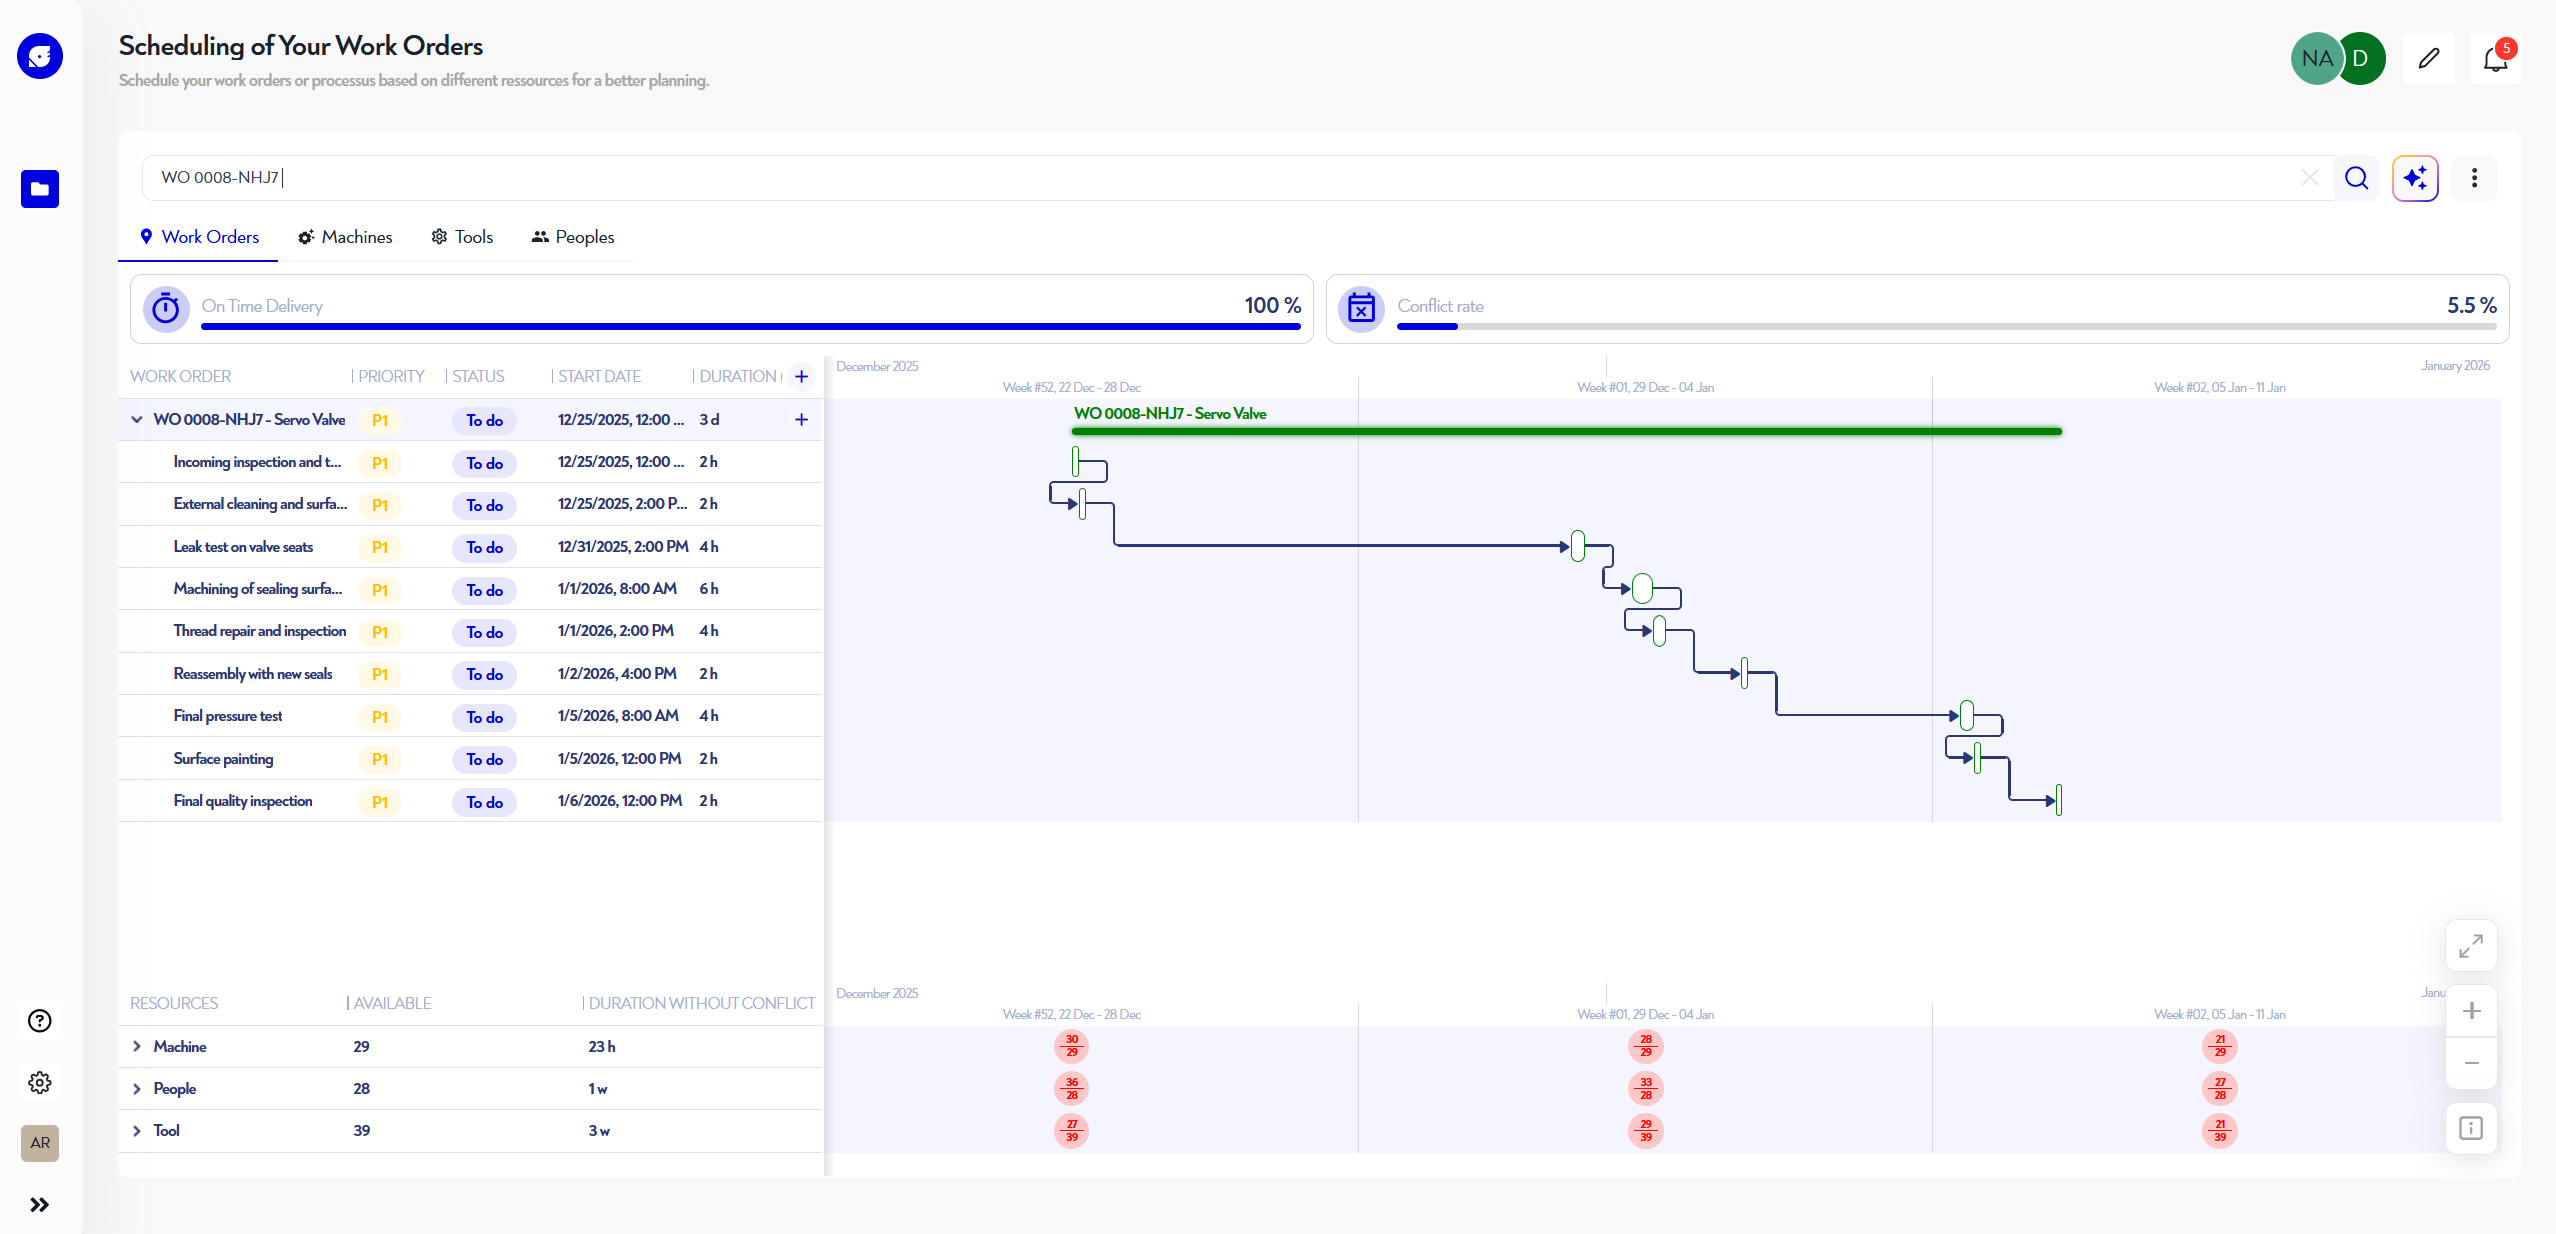Select the folder icon in the sidebar
Image resolution: width=2556 pixels, height=1234 pixels.
pyautogui.click(x=40, y=189)
